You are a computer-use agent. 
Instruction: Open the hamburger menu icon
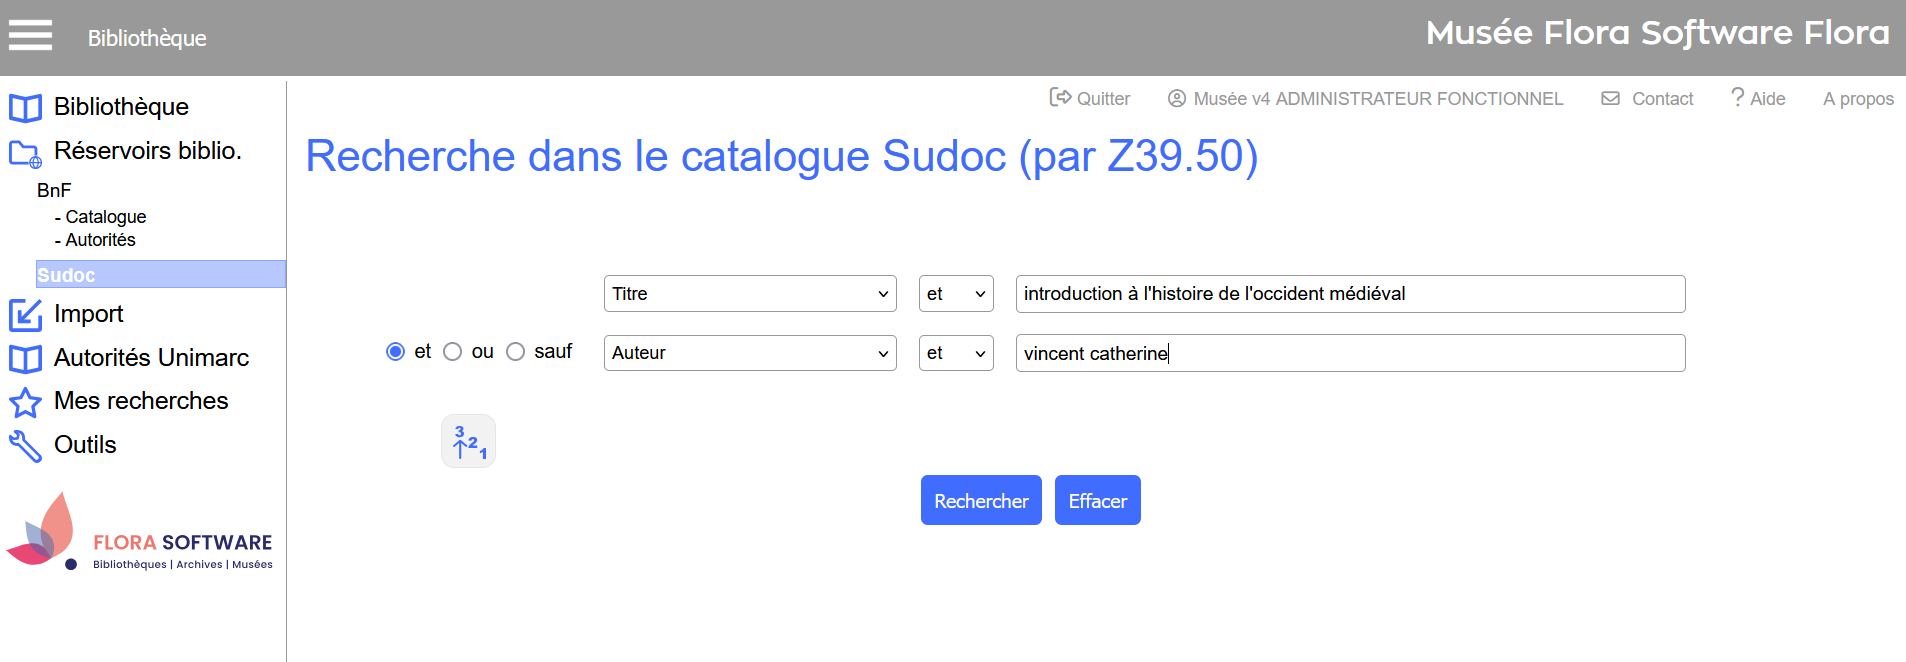click(30, 35)
